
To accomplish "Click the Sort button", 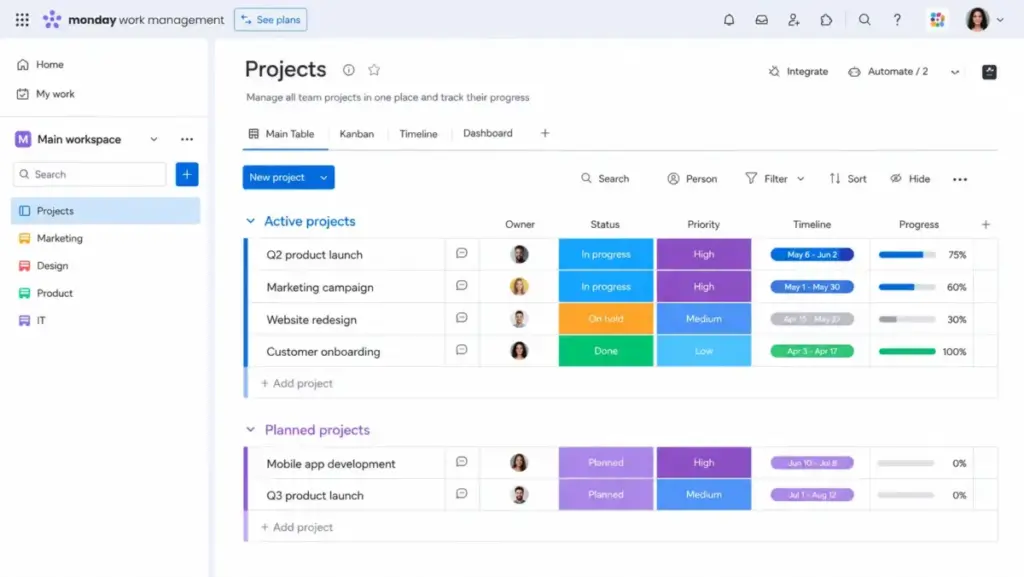I will pyautogui.click(x=848, y=179).
